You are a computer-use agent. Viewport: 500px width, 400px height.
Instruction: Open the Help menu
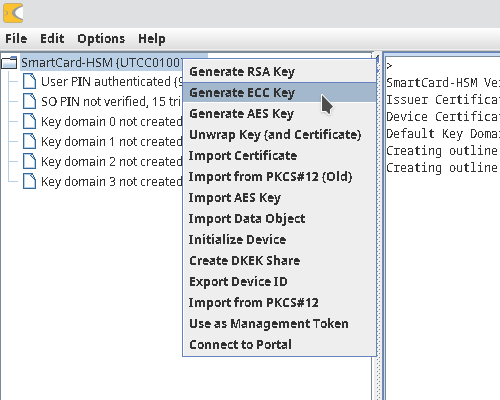(x=152, y=39)
